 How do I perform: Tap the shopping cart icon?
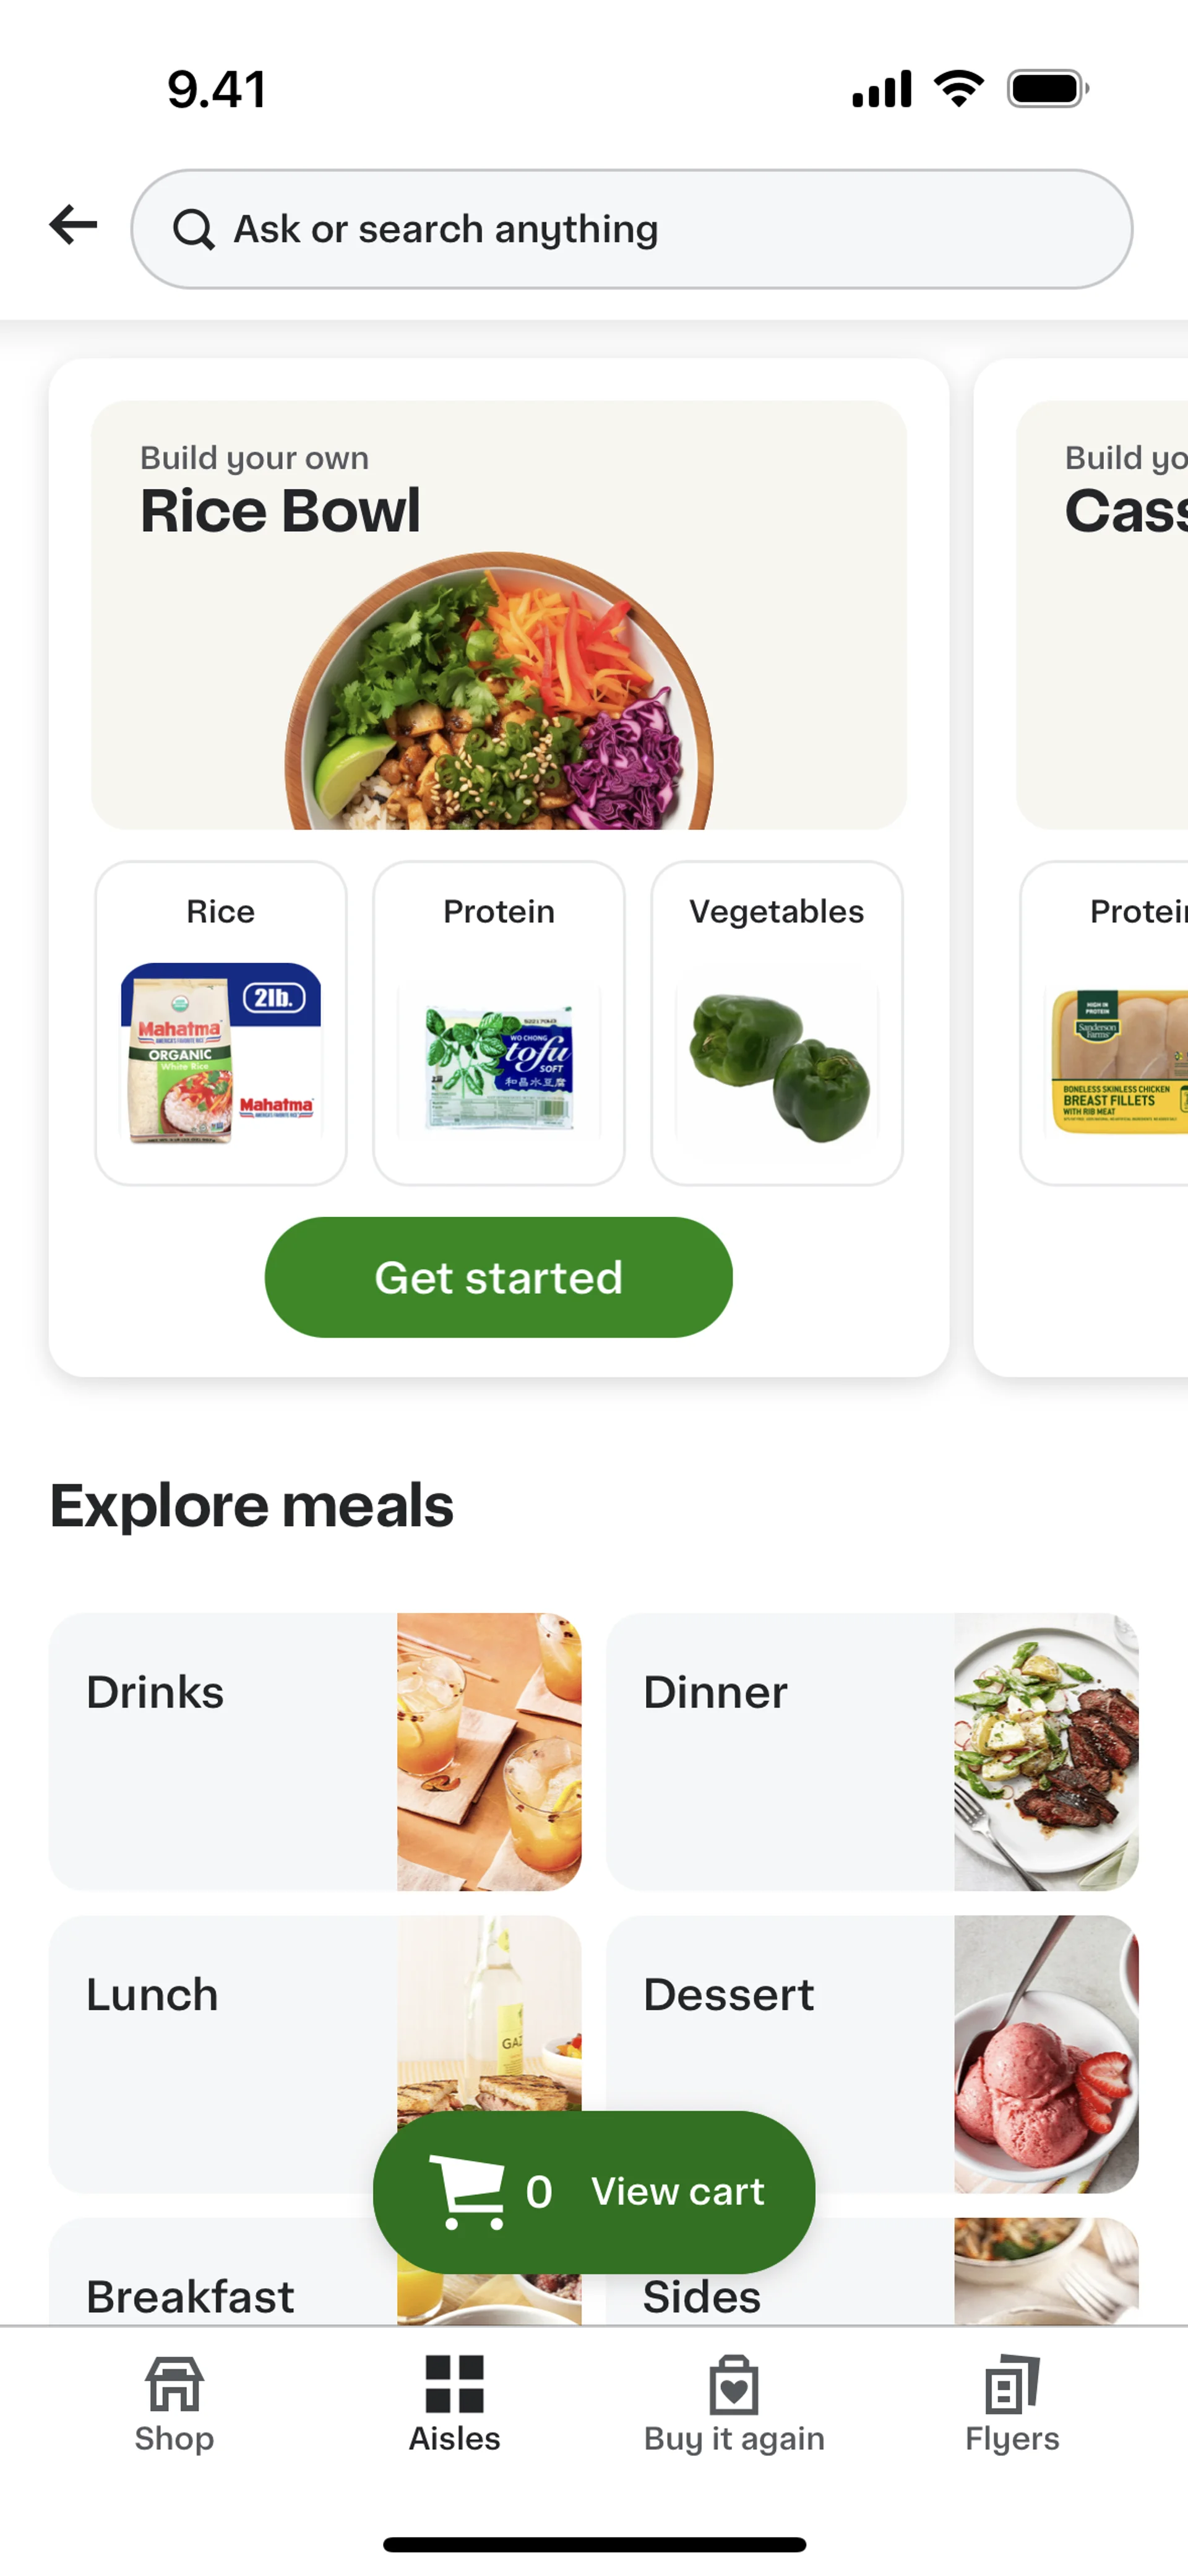(x=467, y=2191)
